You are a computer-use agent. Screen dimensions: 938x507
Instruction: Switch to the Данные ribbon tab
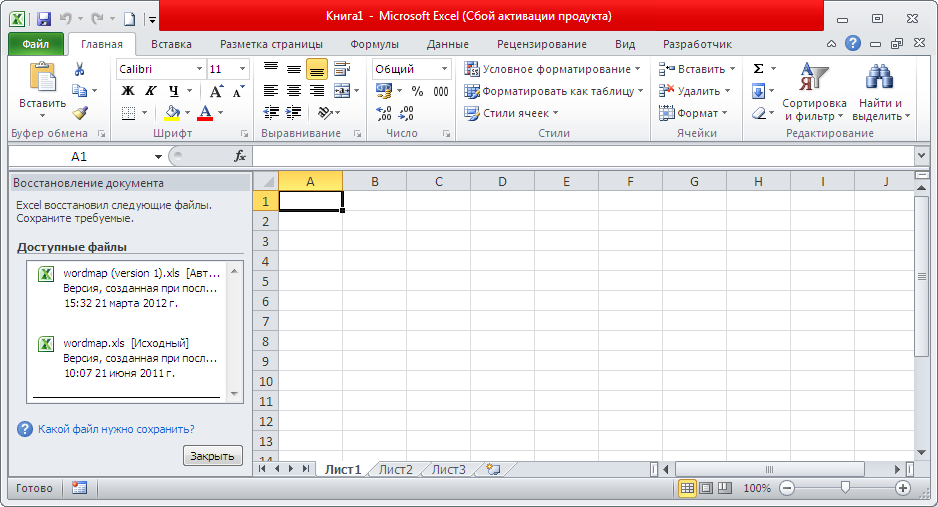tap(447, 44)
